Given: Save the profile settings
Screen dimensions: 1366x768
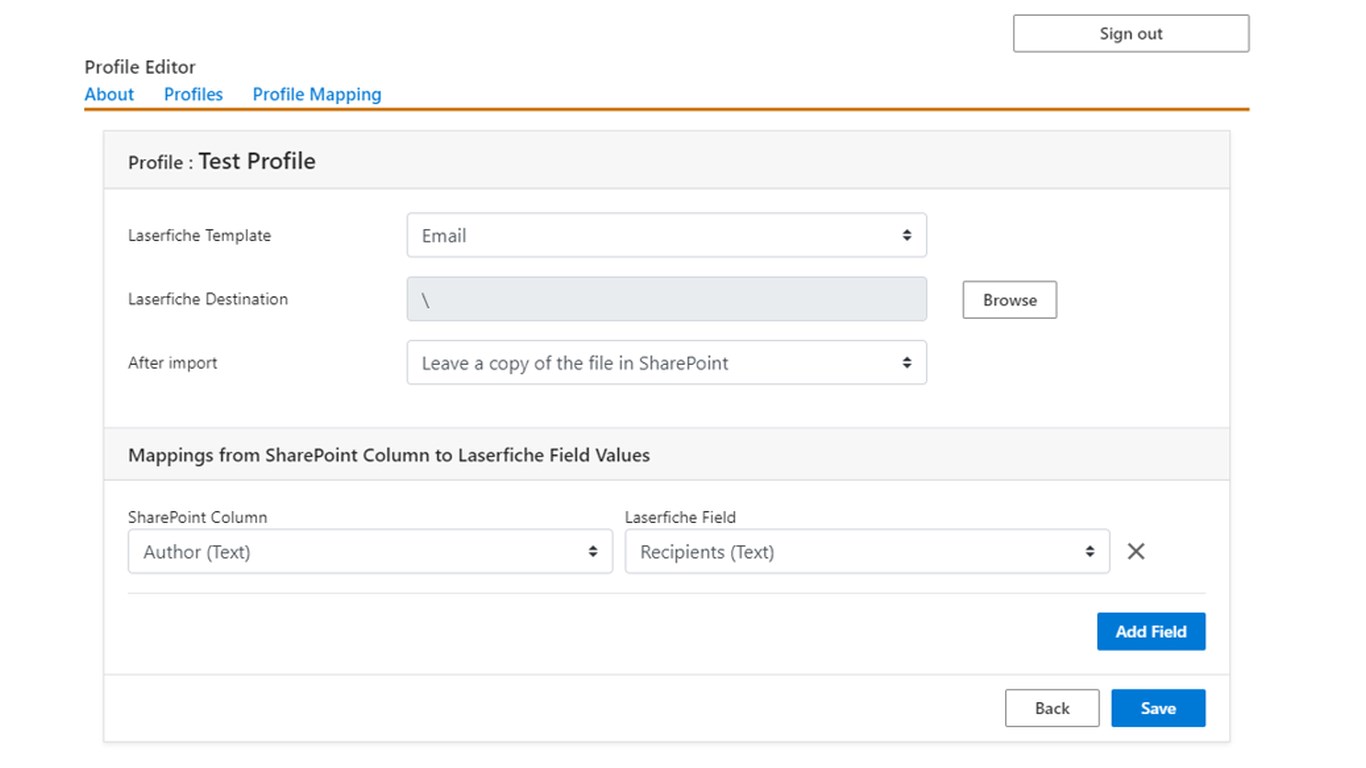Looking at the screenshot, I should tap(1157, 708).
